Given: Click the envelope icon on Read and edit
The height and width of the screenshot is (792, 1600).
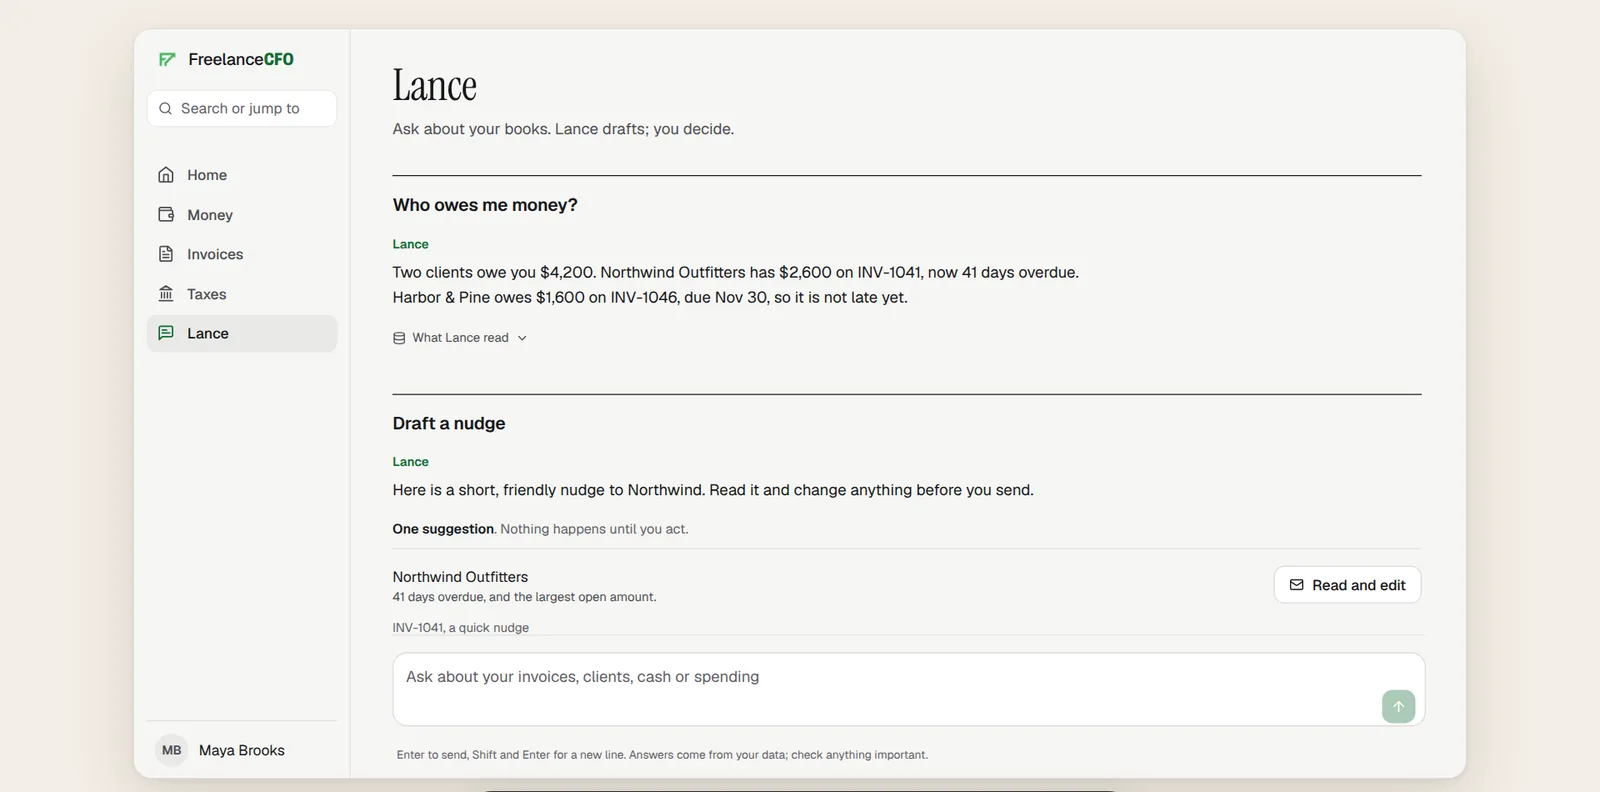Looking at the screenshot, I should (x=1296, y=585).
